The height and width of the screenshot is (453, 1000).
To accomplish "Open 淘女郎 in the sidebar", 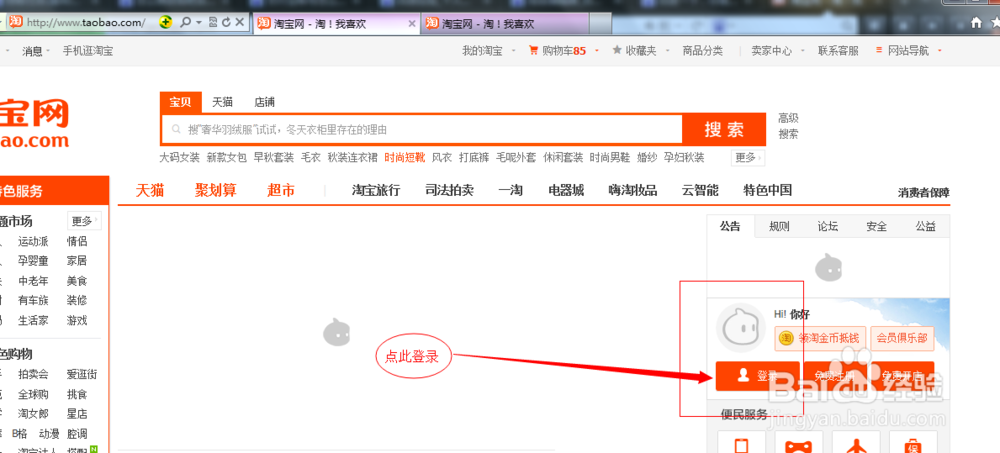I will [33, 414].
